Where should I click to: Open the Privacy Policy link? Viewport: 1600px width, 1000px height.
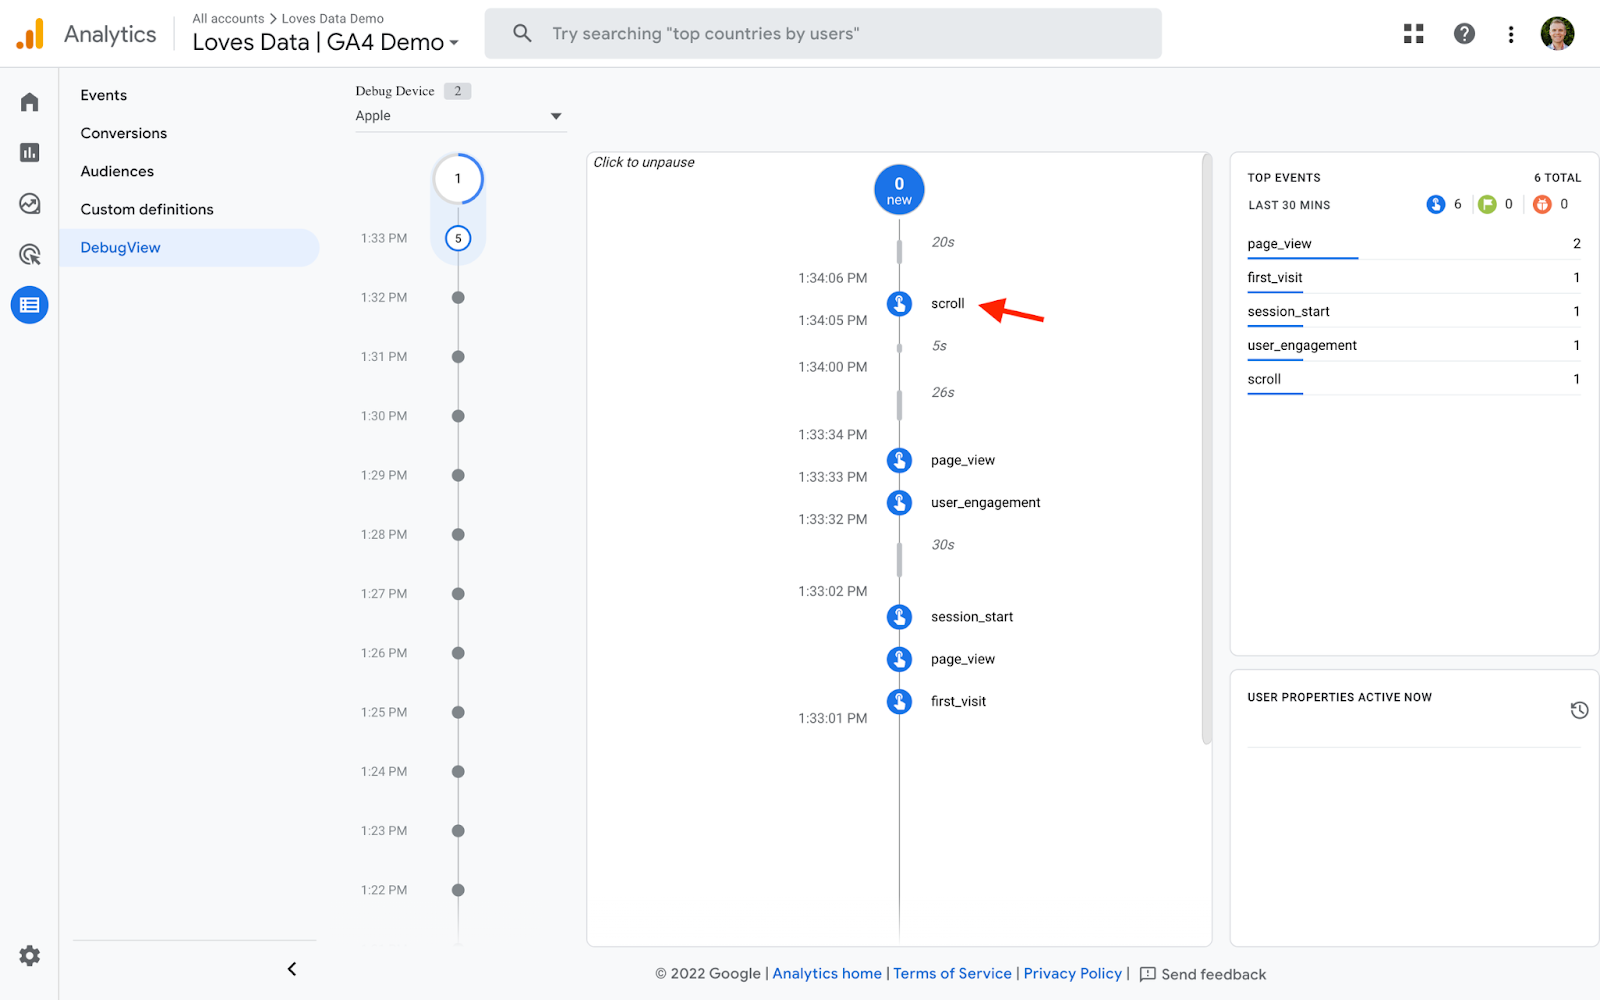[1072, 973]
